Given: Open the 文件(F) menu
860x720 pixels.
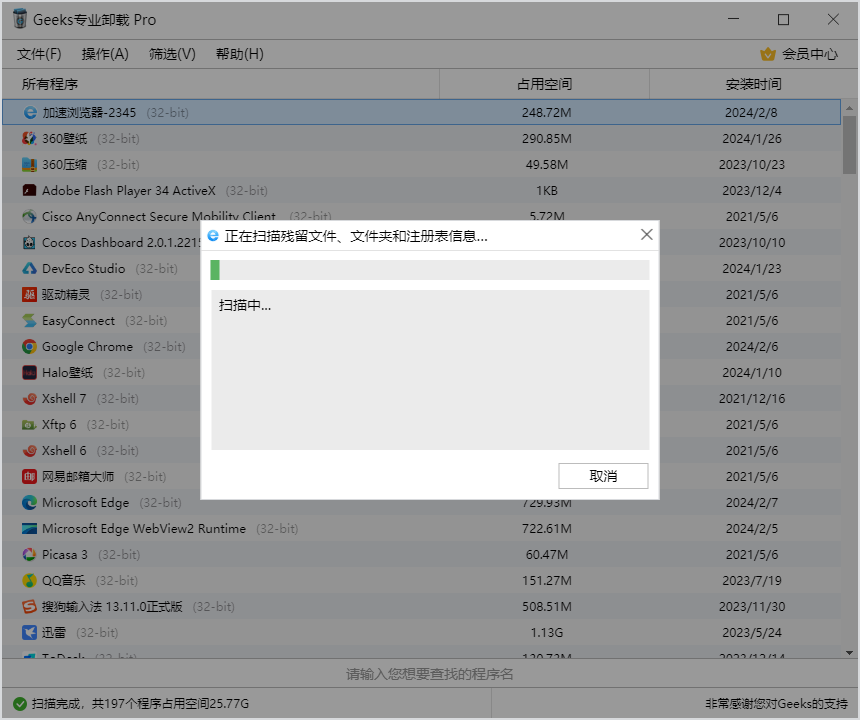Looking at the screenshot, I should (39, 54).
